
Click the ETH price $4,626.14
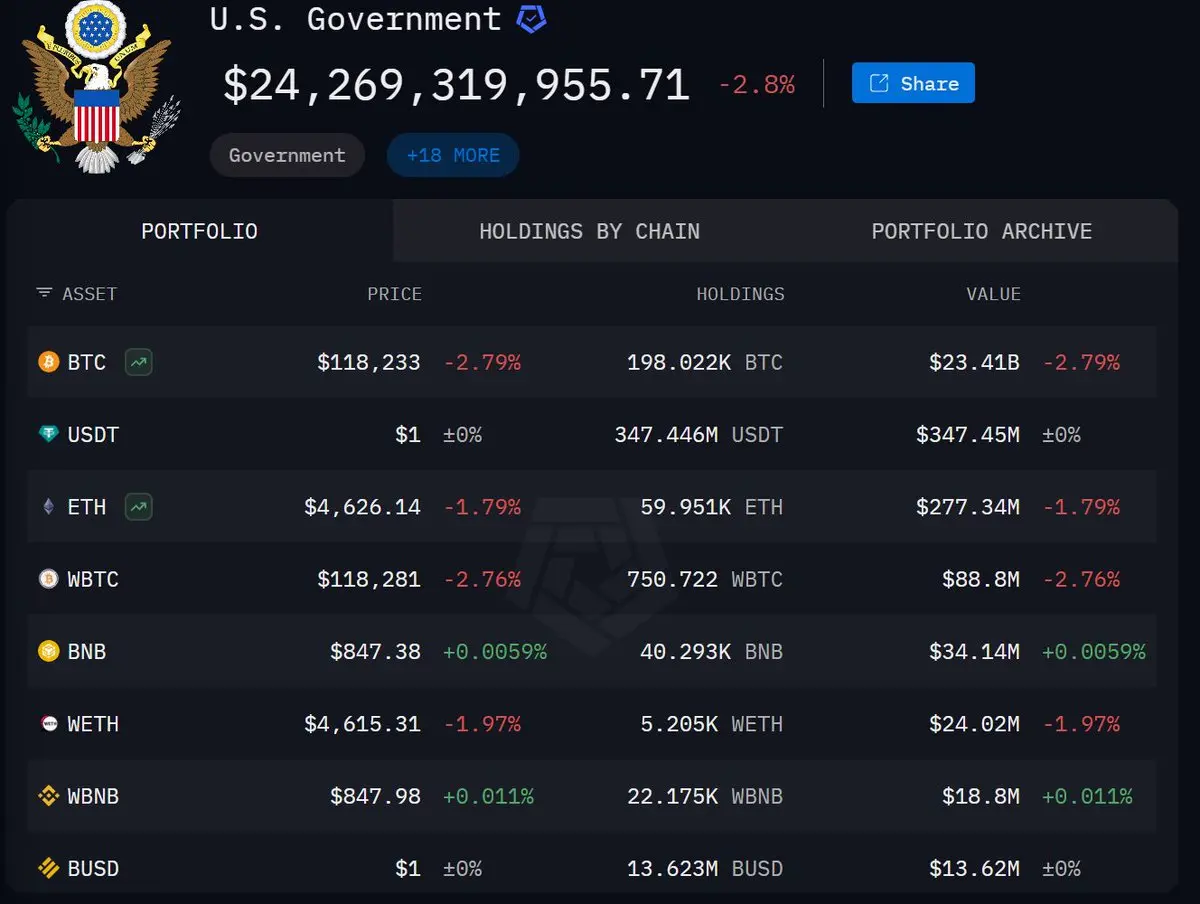point(362,507)
